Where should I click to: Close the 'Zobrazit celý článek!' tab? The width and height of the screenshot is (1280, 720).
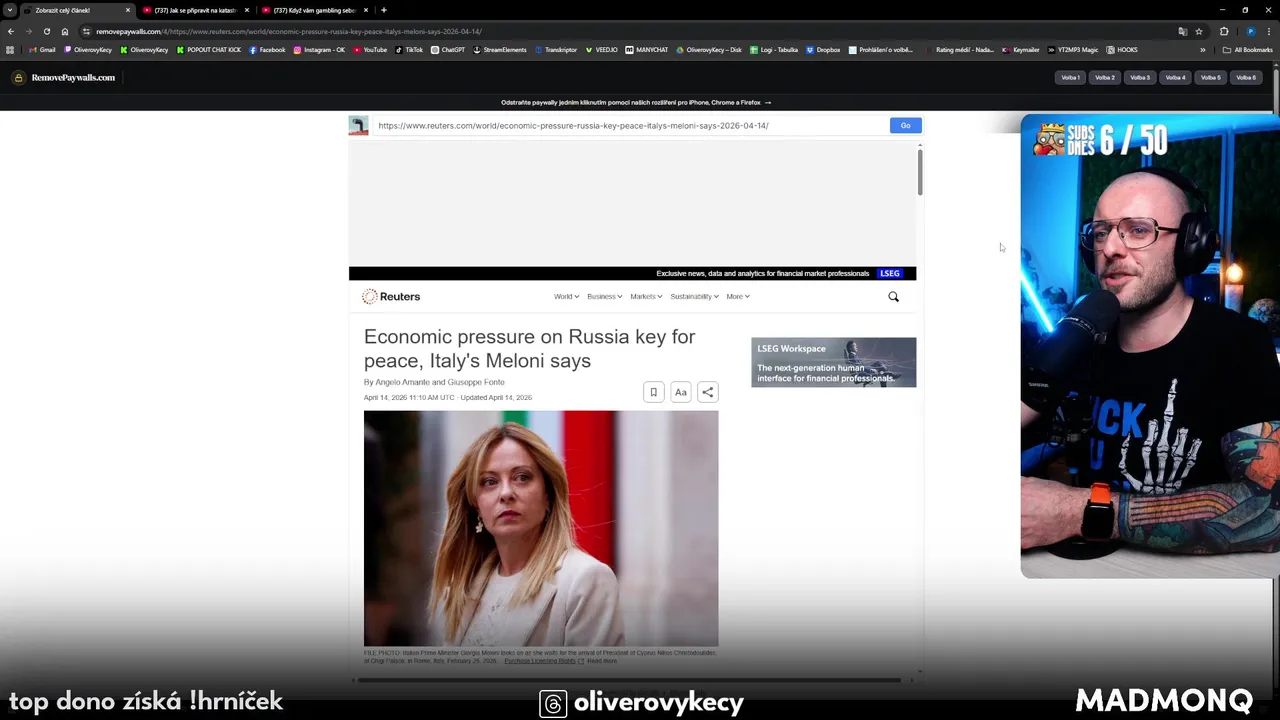click(128, 10)
